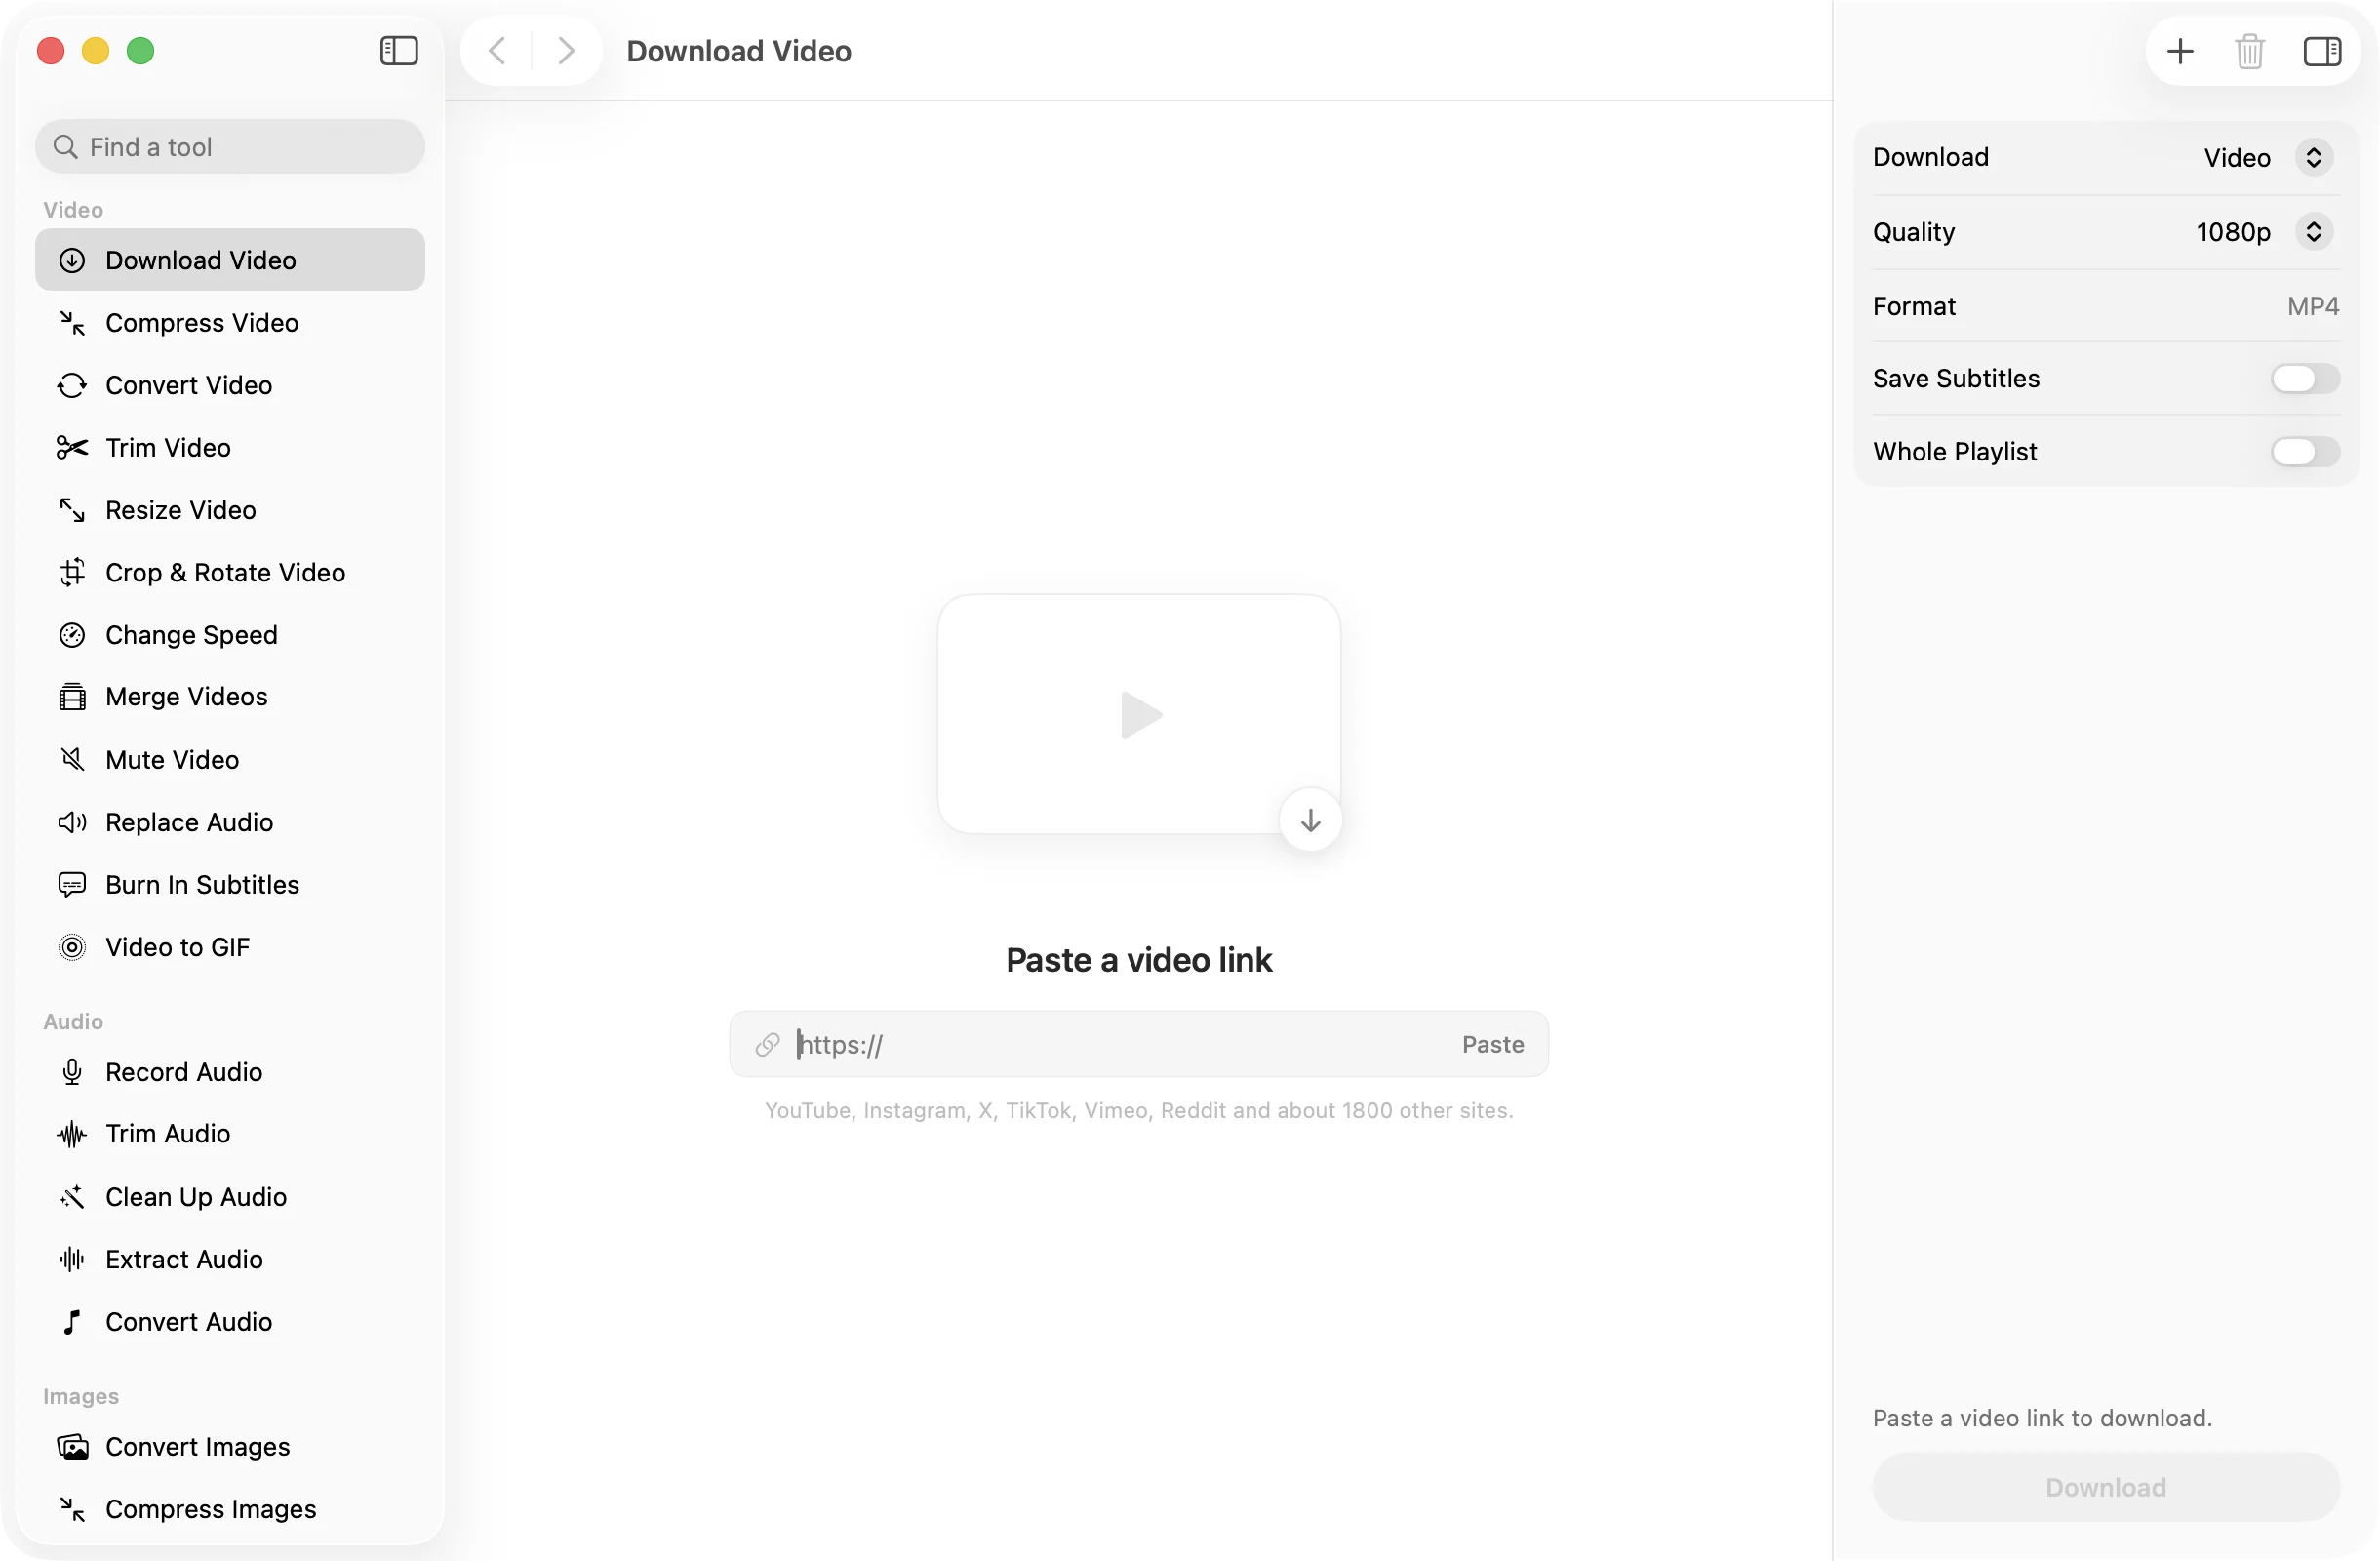Select Convert Images in sidebar
This screenshot has width=2380, height=1561.
pyautogui.click(x=229, y=1447)
